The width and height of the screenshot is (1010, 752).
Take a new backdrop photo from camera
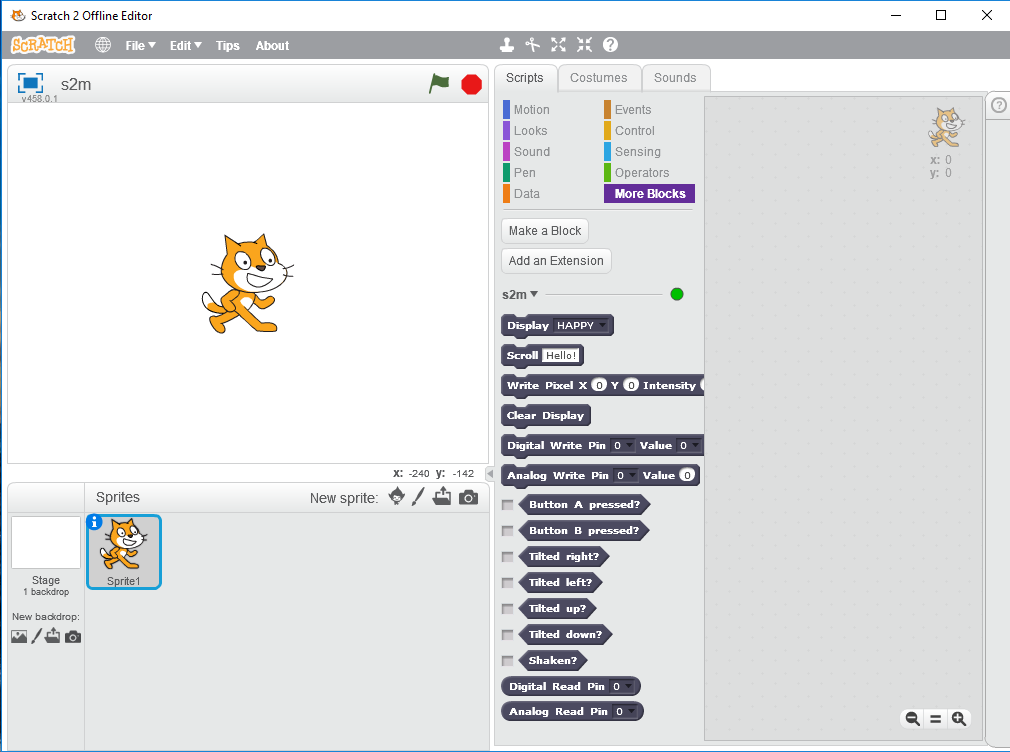(x=73, y=637)
